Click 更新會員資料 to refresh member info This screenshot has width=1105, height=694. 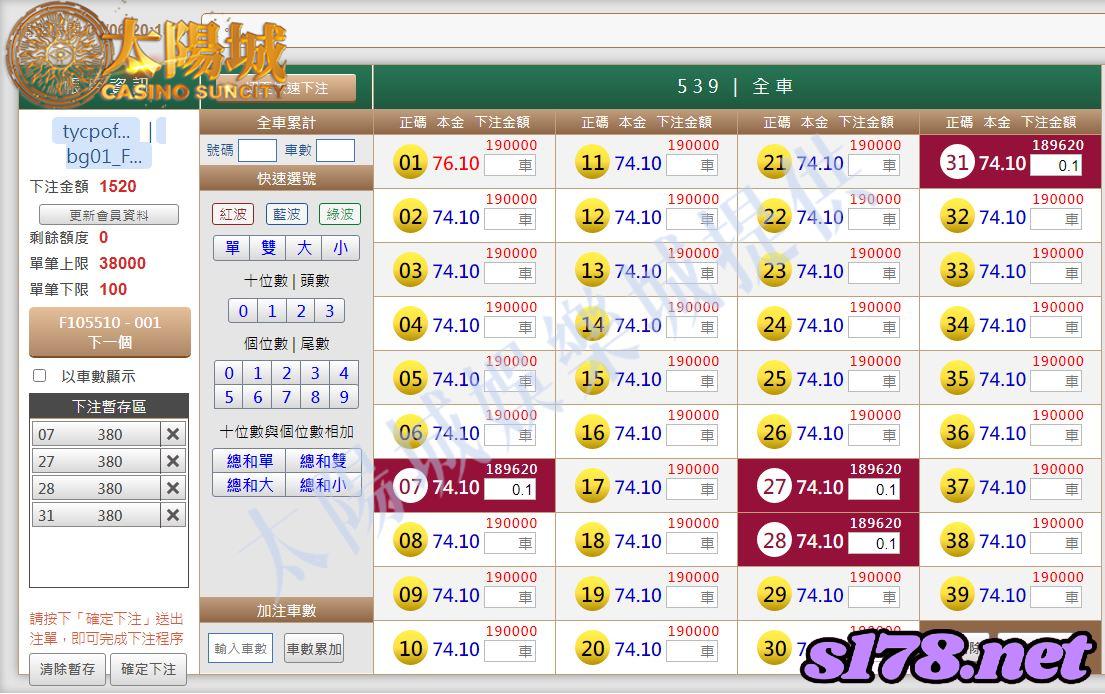(x=109, y=215)
